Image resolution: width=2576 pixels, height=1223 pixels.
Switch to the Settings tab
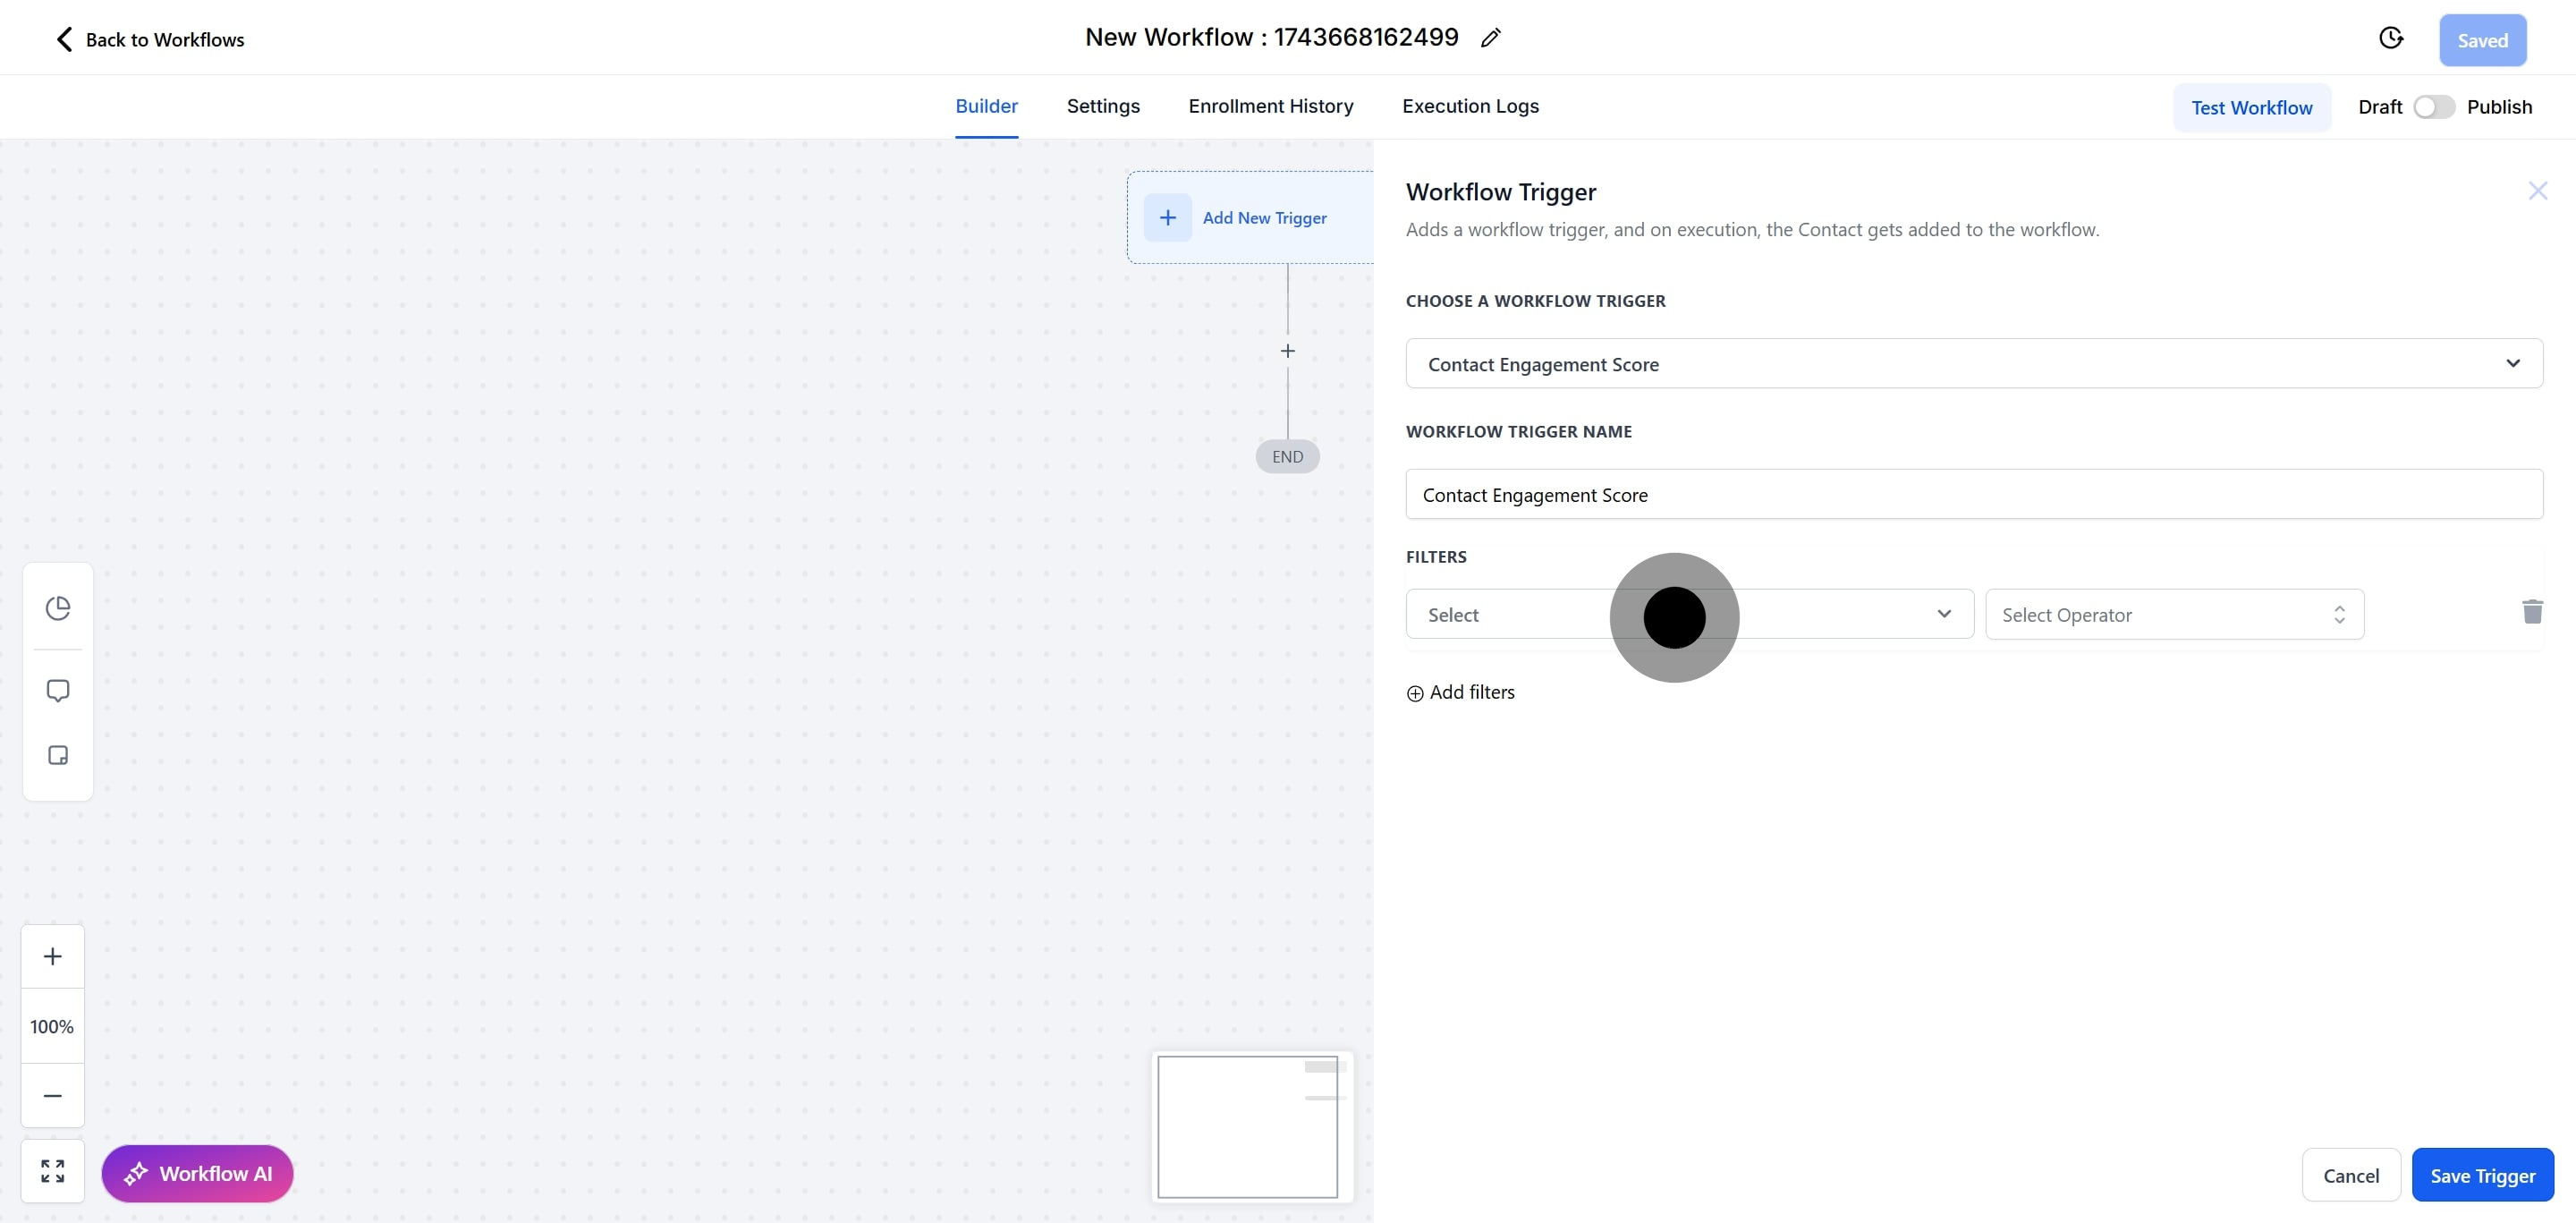(x=1102, y=106)
